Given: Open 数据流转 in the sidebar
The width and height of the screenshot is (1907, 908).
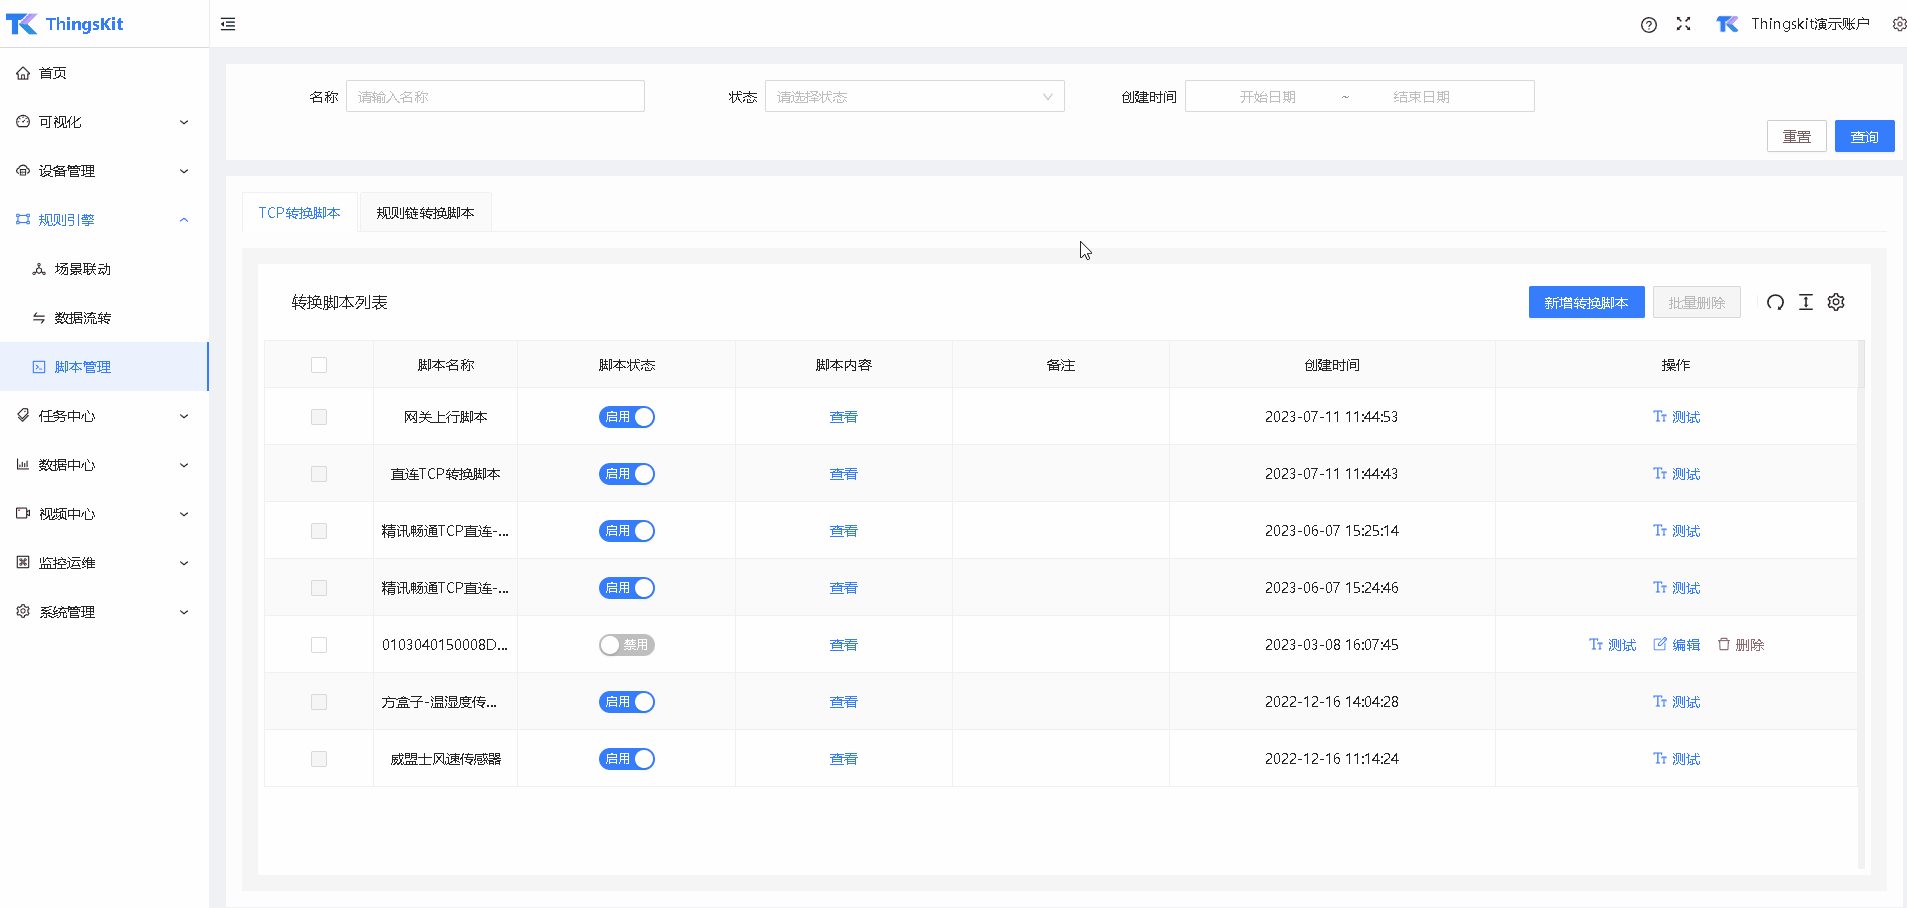Looking at the screenshot, I should tap(83, 318).
